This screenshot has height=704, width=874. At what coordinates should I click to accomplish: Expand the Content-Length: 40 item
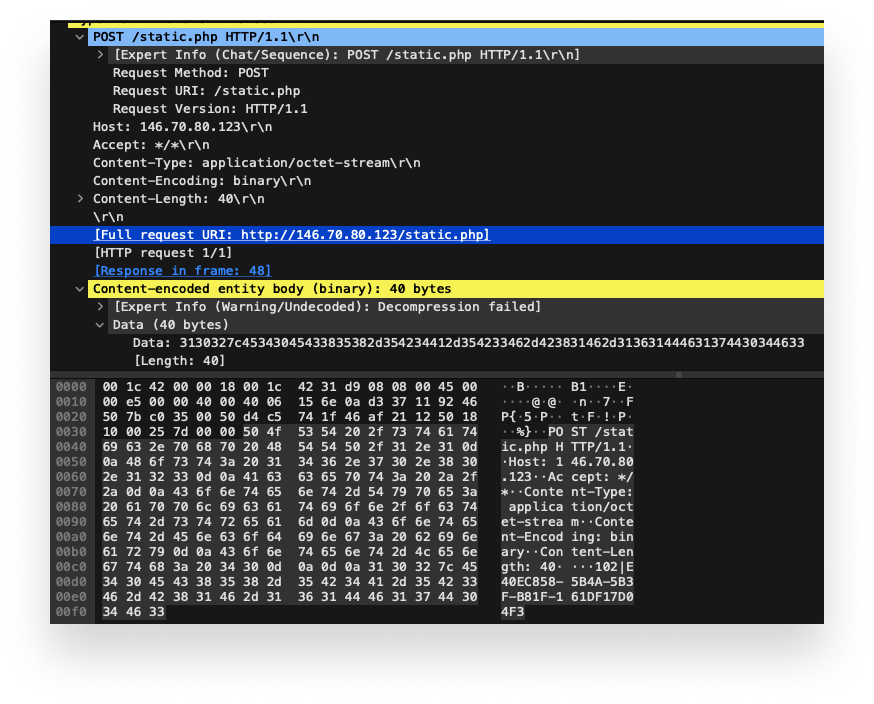[81, 198]
